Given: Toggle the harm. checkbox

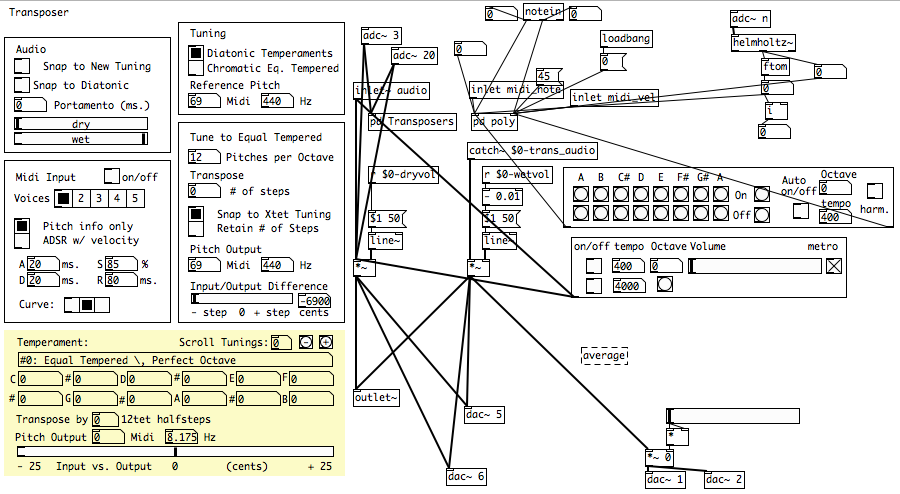Looking at the screenshot, I should point(874,190).
